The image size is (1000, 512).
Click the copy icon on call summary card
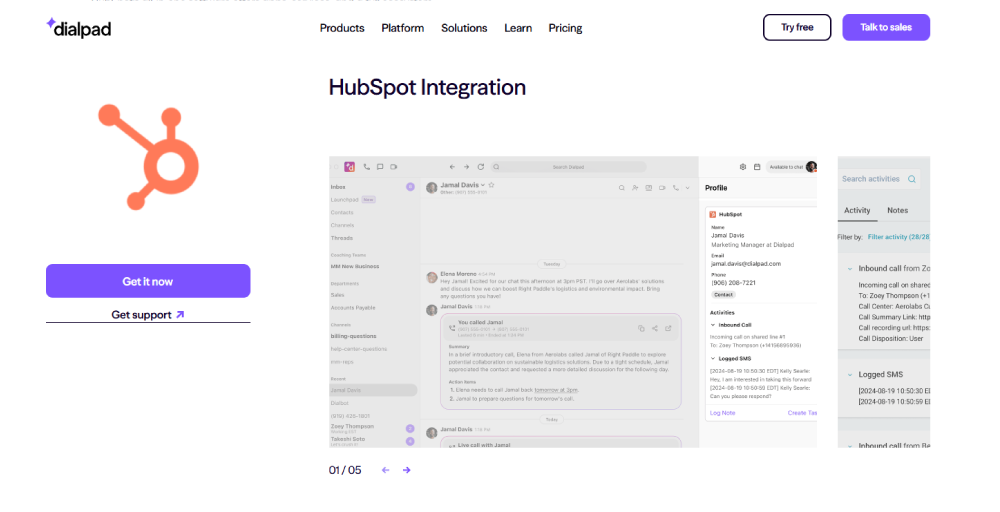pyautogui.click(x=641, y=328)
